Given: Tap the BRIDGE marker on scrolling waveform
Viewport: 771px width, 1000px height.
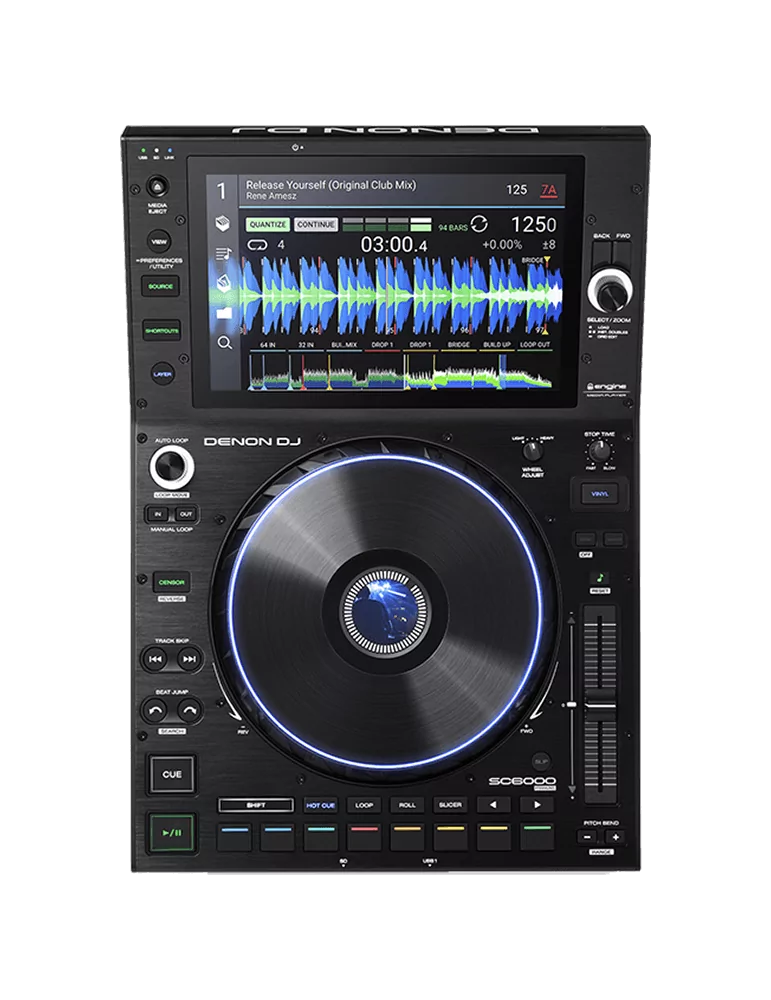Looking at the screenshot, I should pos(536,260).
